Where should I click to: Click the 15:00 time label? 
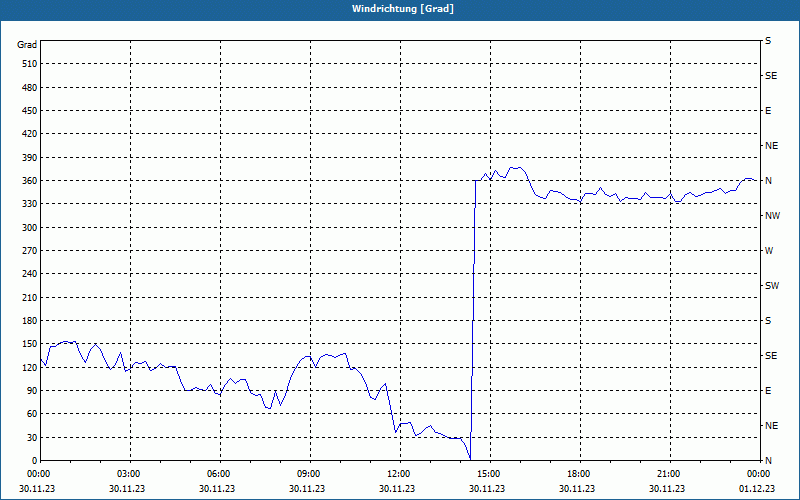click(489, 474)
